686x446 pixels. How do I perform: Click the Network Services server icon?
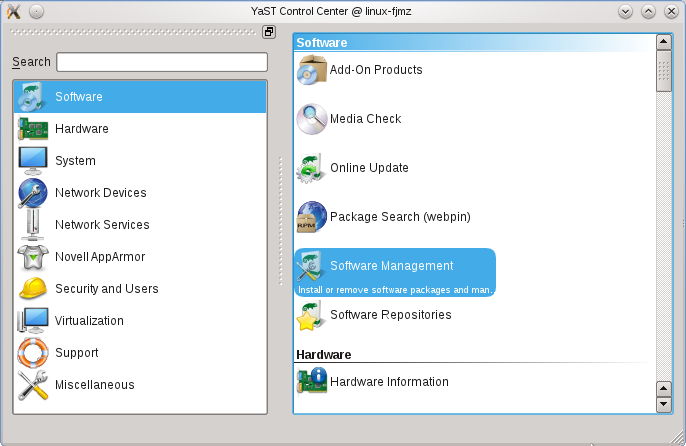(x=33, y=225)
